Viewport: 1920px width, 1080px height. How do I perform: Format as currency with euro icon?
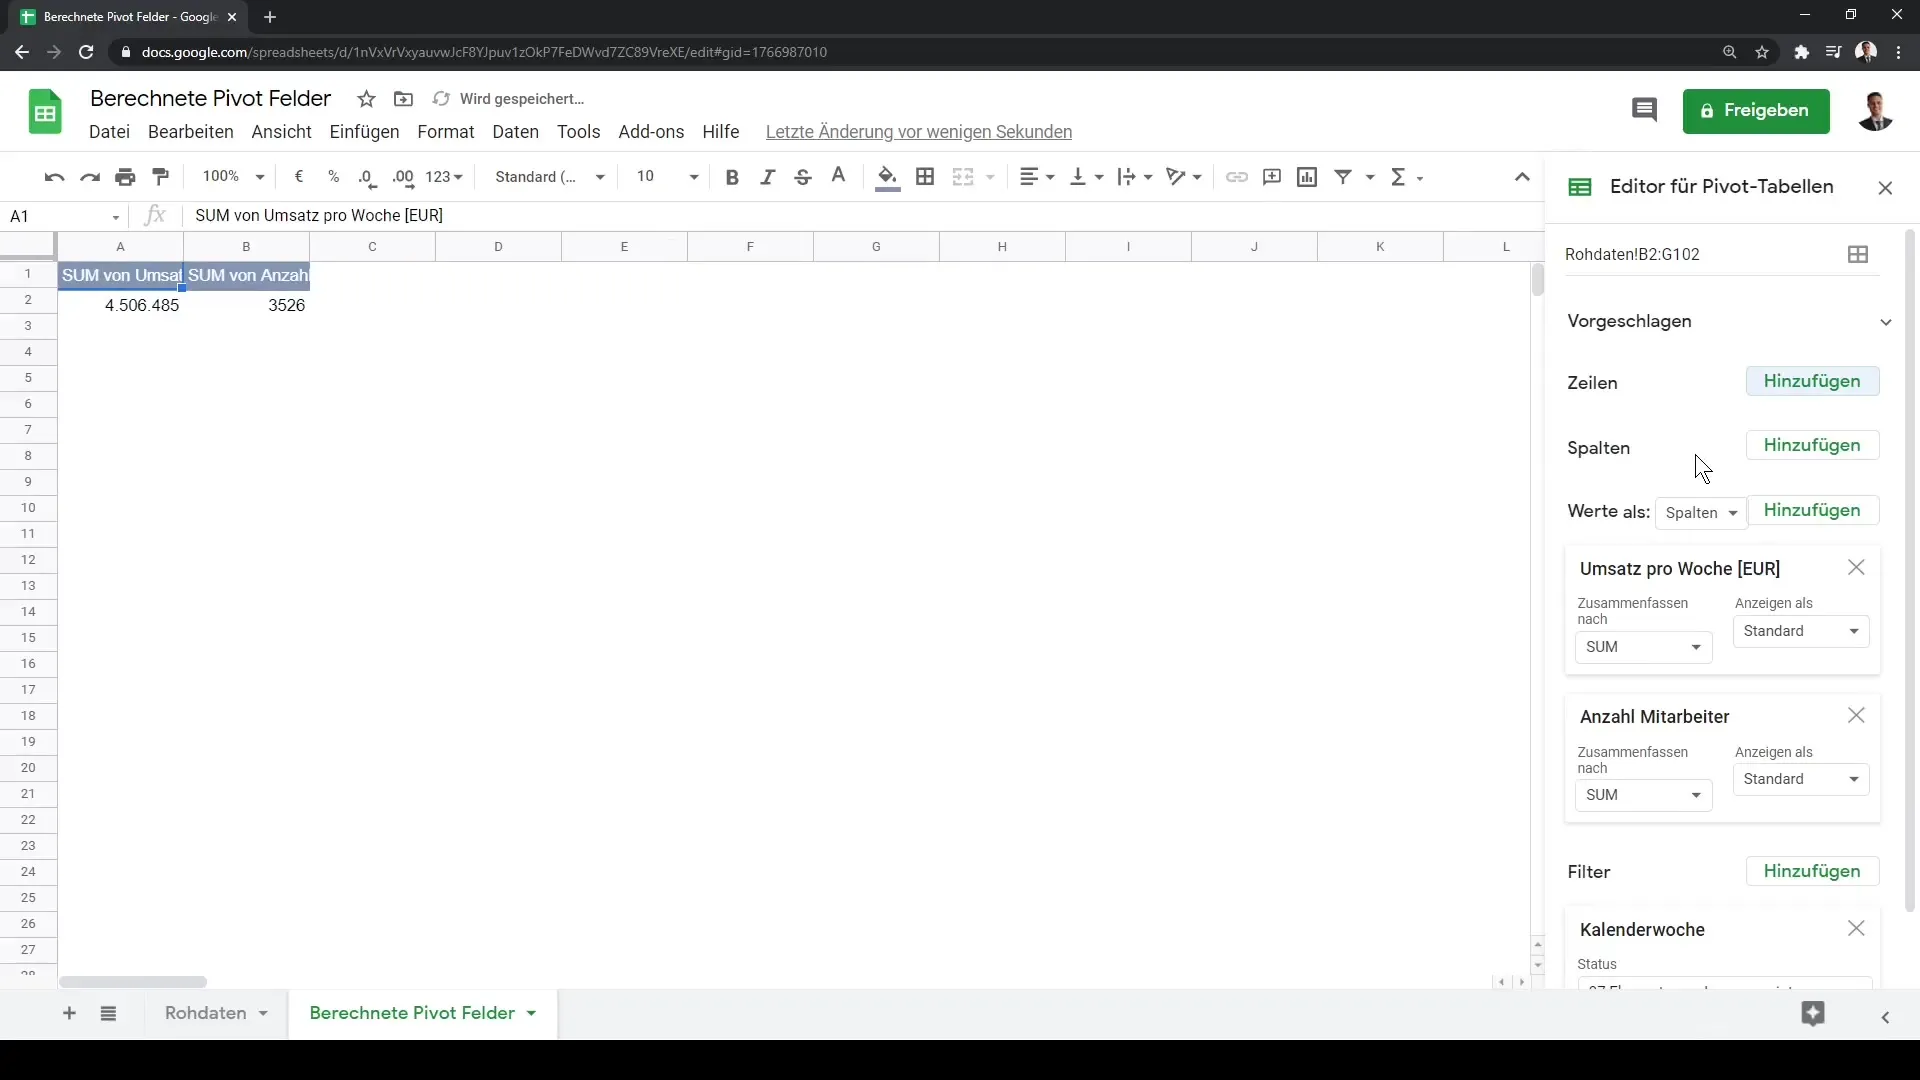pyautogui.click(x=299, y=177)
